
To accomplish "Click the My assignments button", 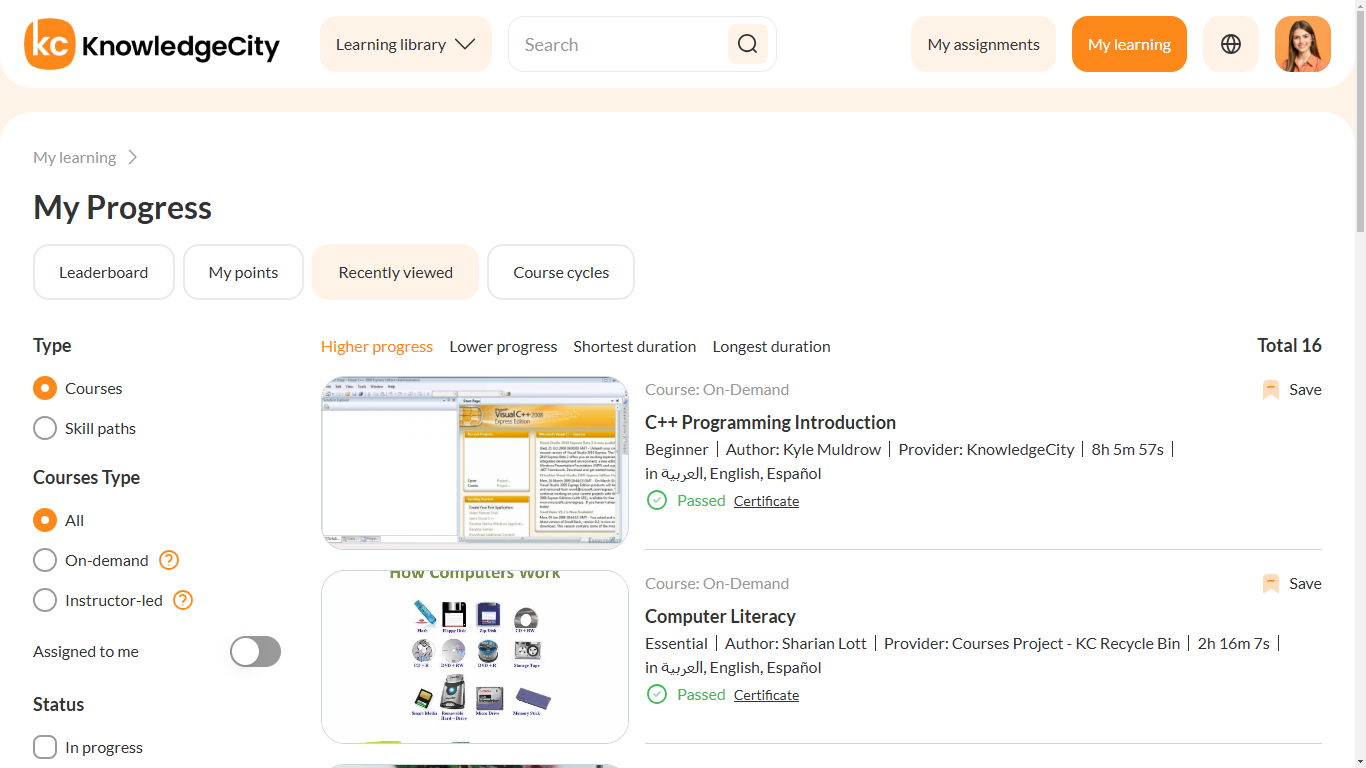I will [x=983, y=44].
